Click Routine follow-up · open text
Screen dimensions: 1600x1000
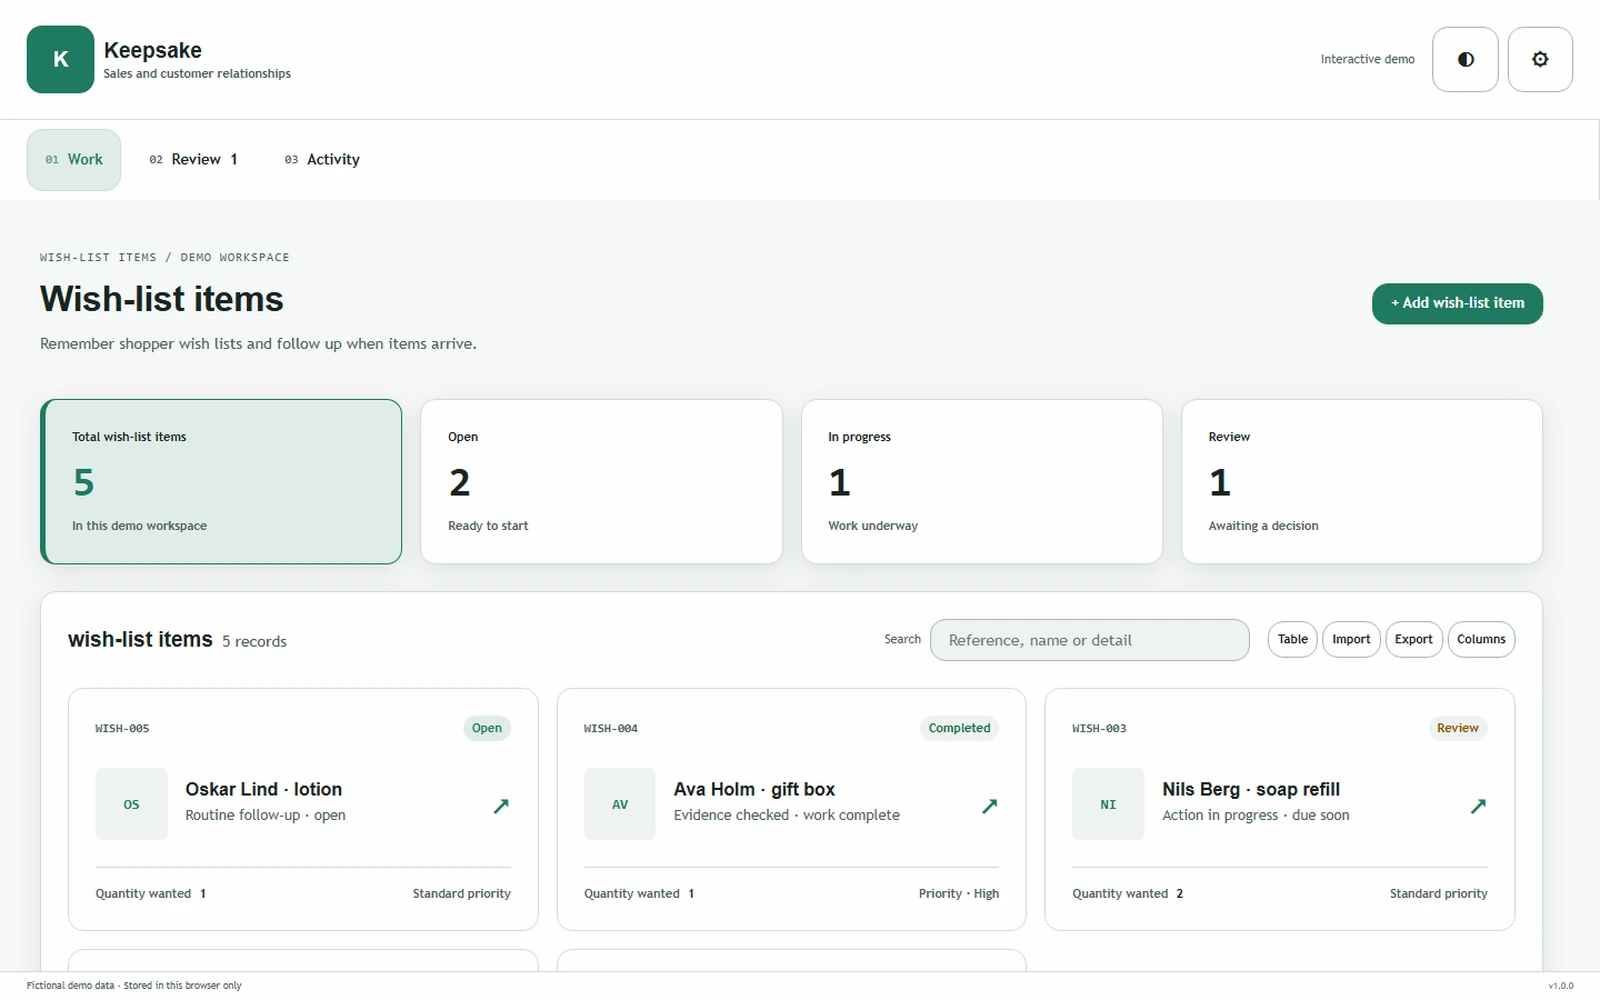coord(265,815)
